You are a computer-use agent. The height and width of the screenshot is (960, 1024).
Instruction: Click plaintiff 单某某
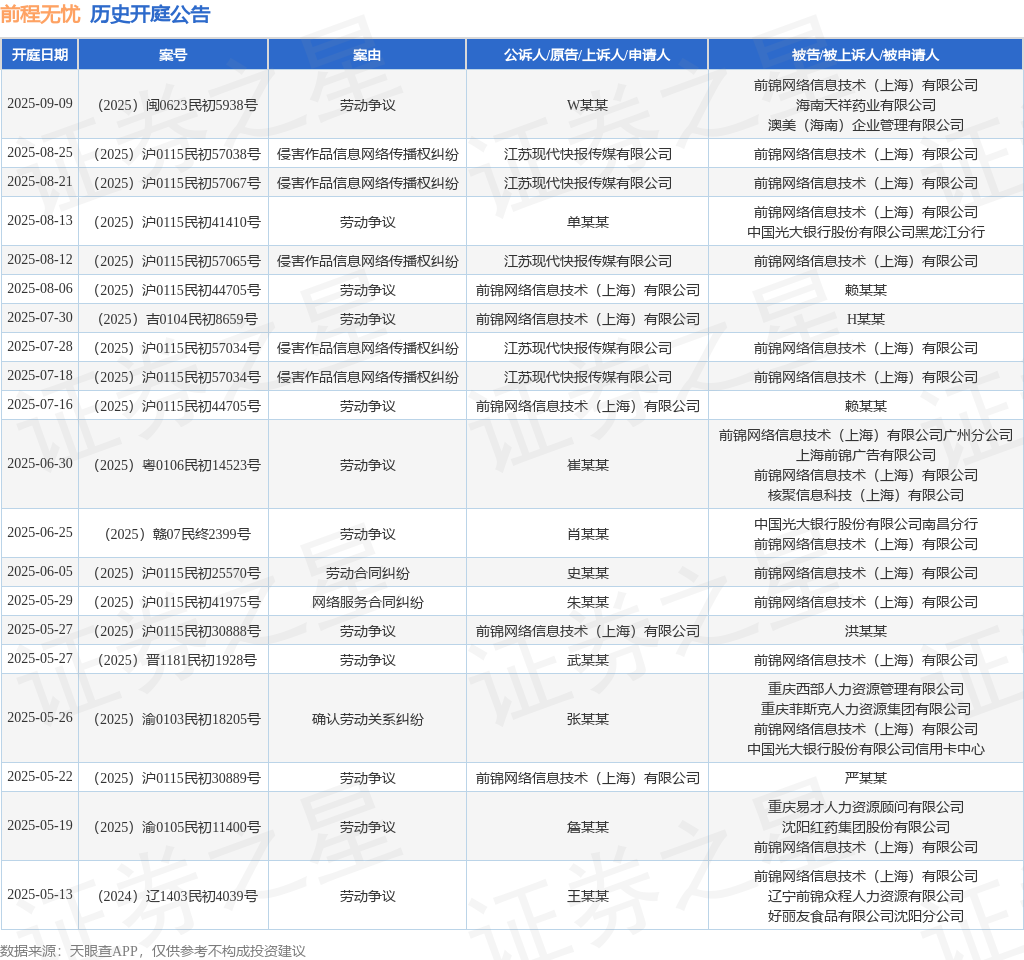[587, 222]
